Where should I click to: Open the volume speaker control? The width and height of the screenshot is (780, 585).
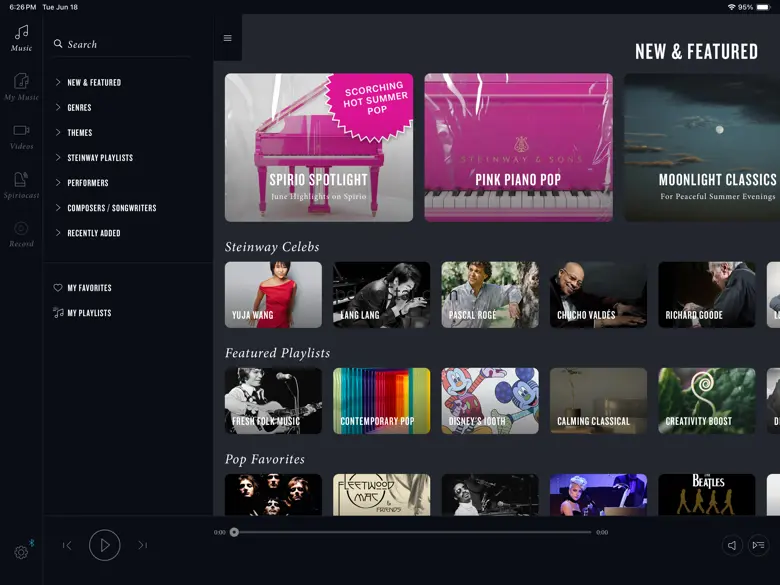pyautogui.click(x=732, y=545)
